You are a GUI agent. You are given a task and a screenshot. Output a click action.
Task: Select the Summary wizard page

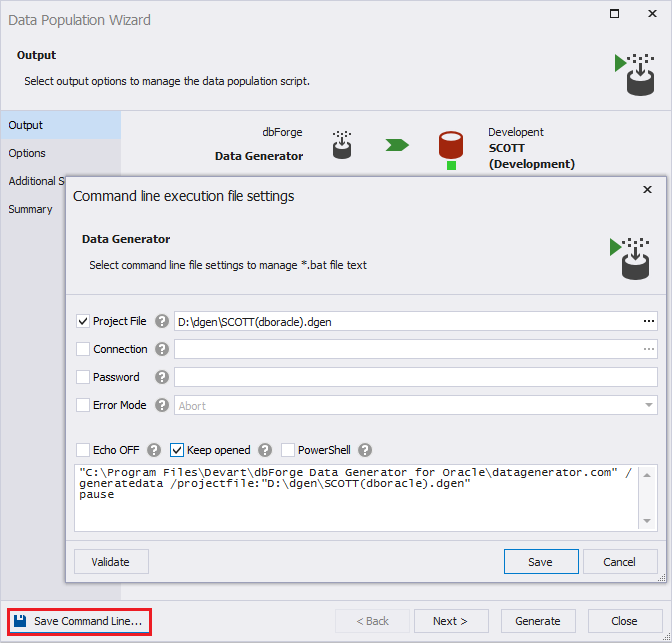click(x=33, y=209)
